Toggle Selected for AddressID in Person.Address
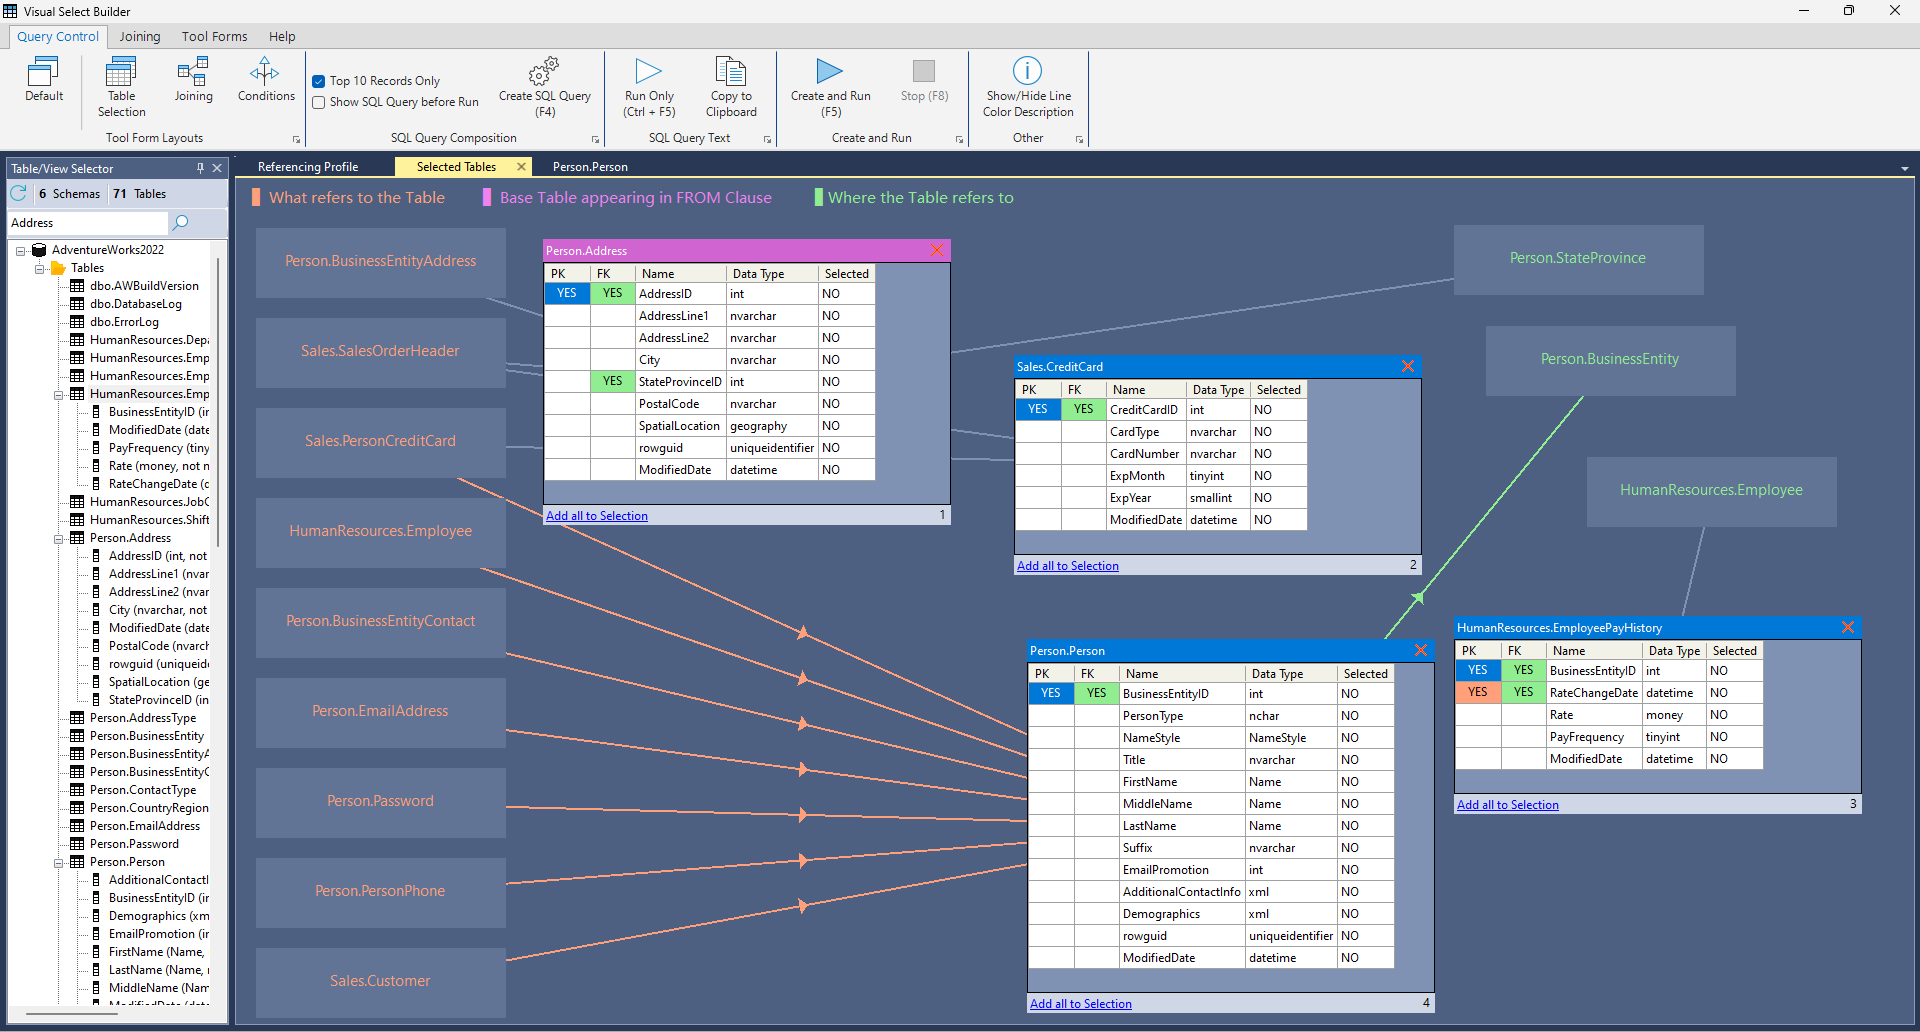The height and width of the screenshot is (1032, 1920). 846,294
